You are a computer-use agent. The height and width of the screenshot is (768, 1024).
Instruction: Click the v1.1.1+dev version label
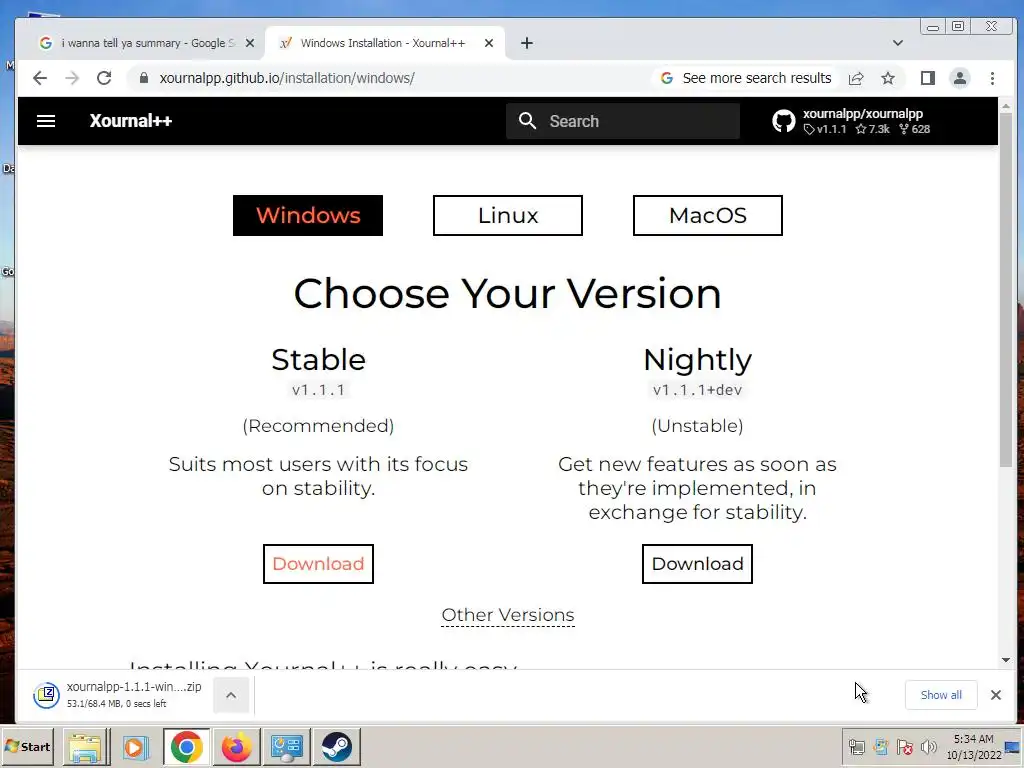coord(697,390)
